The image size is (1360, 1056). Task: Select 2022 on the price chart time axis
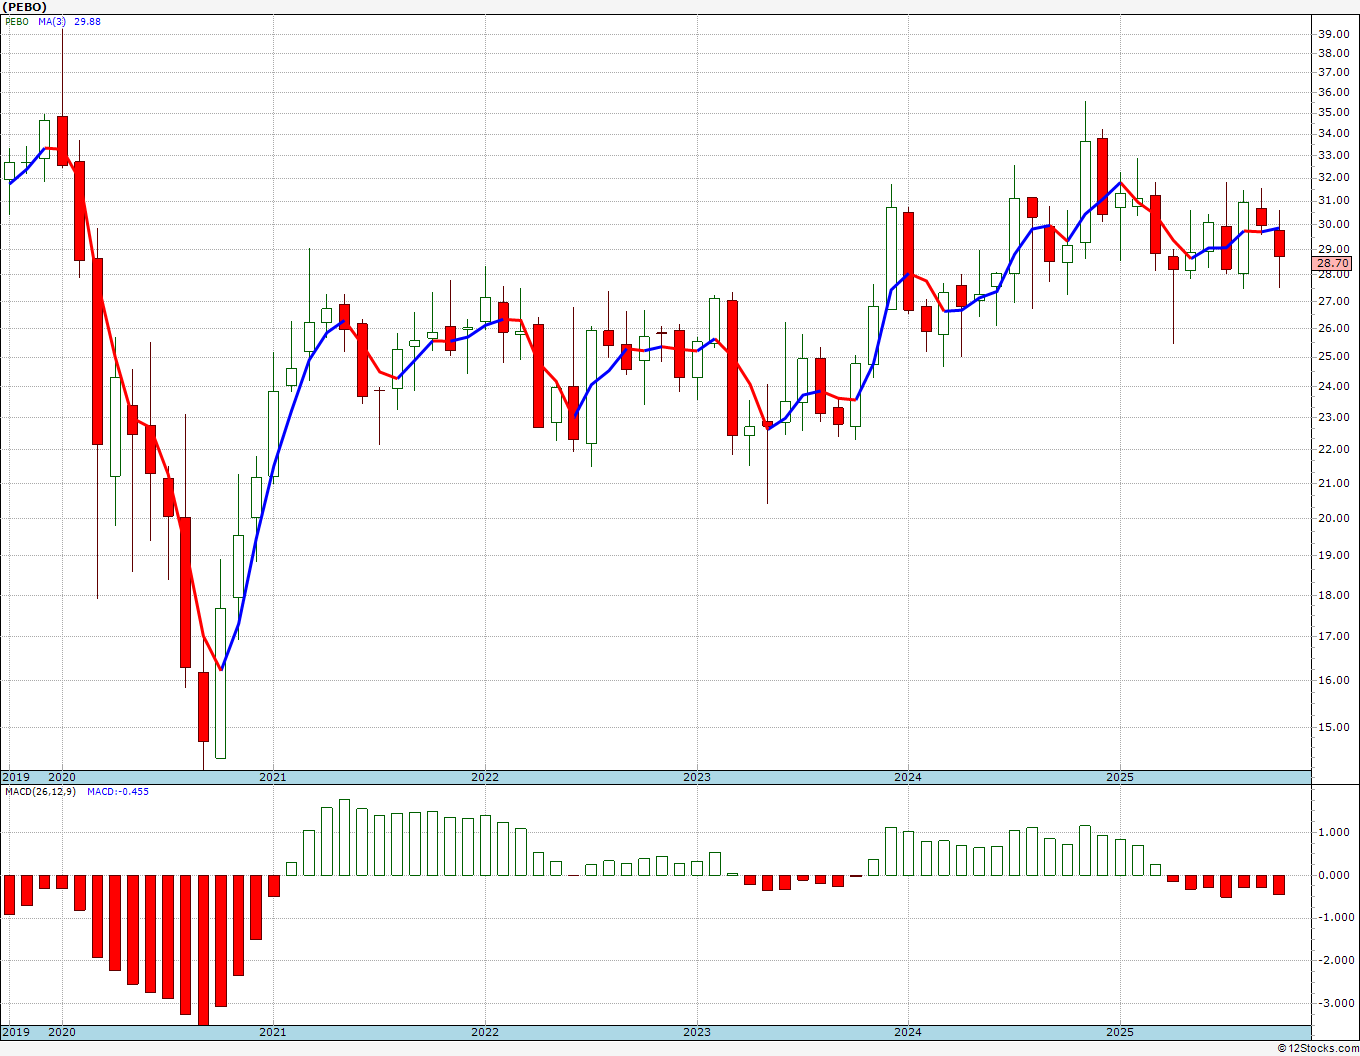point(485,777)
